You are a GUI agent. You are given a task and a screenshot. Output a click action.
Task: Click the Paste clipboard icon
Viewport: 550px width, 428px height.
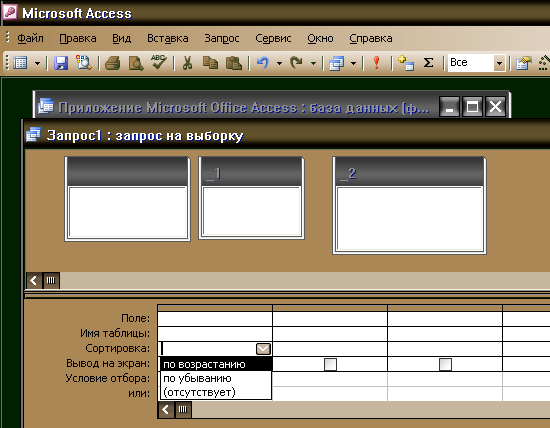tap(234, 63)
